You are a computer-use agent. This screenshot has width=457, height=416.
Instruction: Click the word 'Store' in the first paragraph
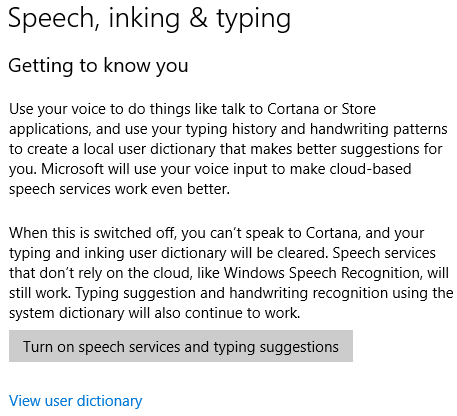click(x=358, y=109)
